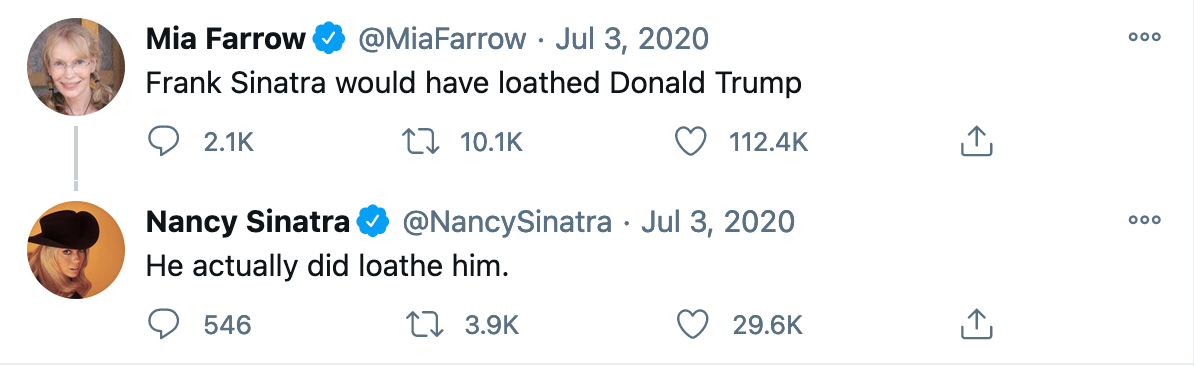This screenshot has height=366, width=1194.
Task: Open Mia Farrow's Jul 3, 2020 timestamp
Action: point(632,38)
